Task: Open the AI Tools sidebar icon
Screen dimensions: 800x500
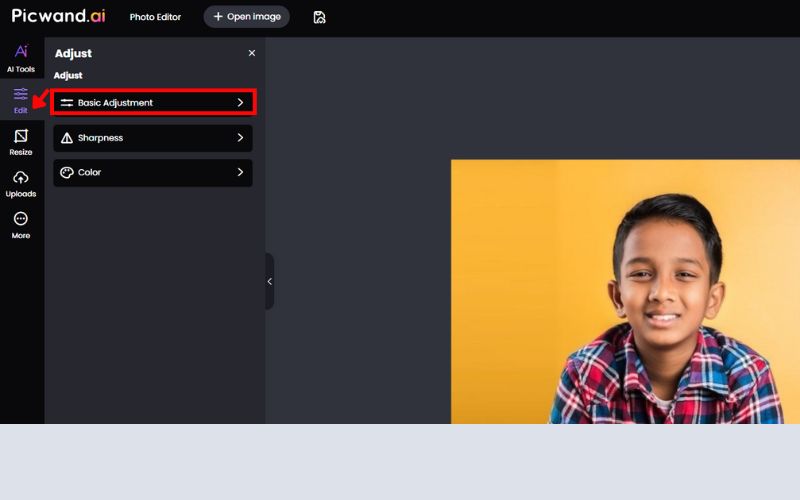Action: [x=21, y=53]
